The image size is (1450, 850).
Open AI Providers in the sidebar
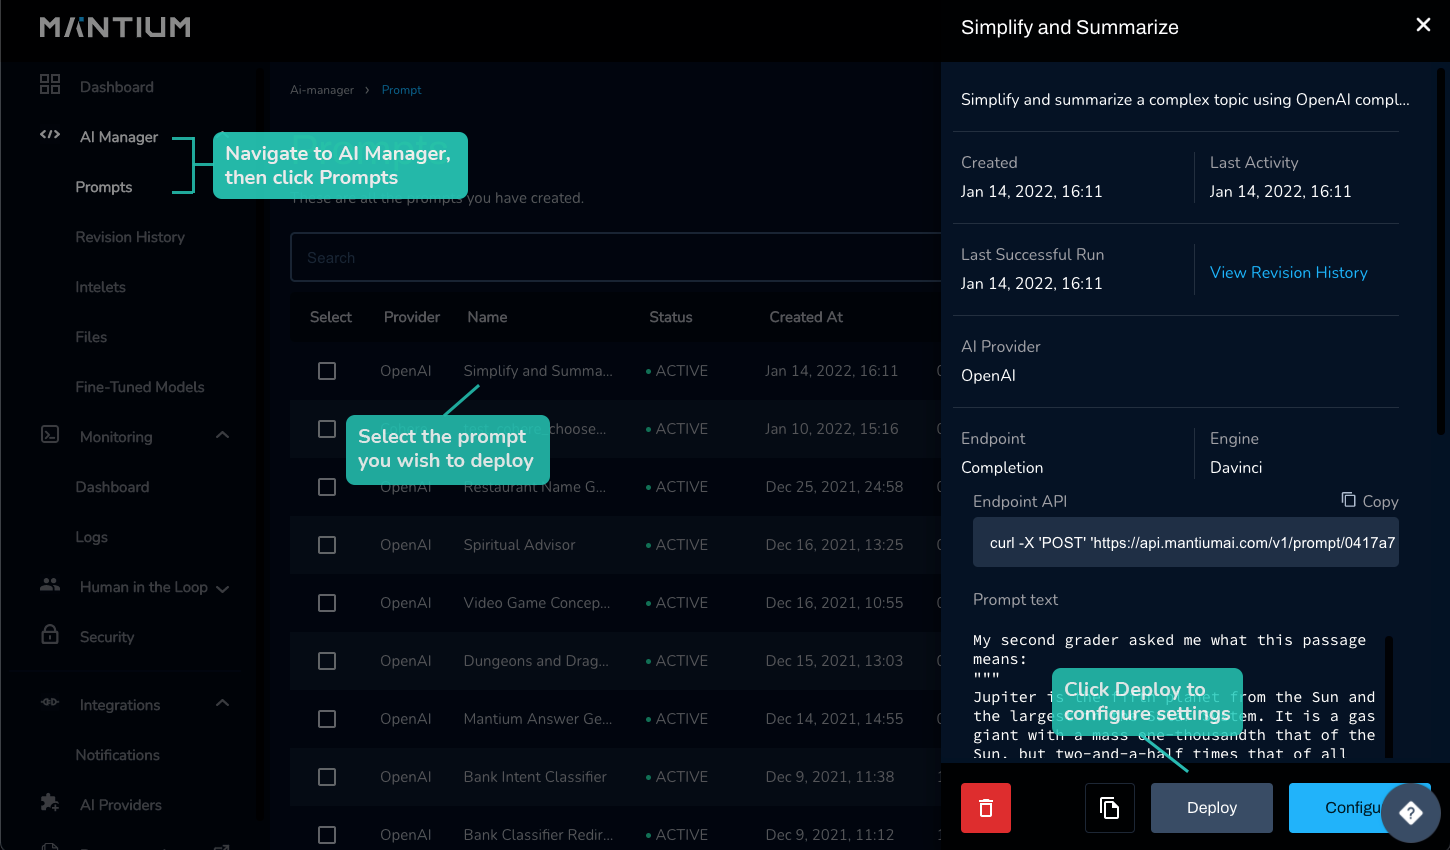point(120,805)
